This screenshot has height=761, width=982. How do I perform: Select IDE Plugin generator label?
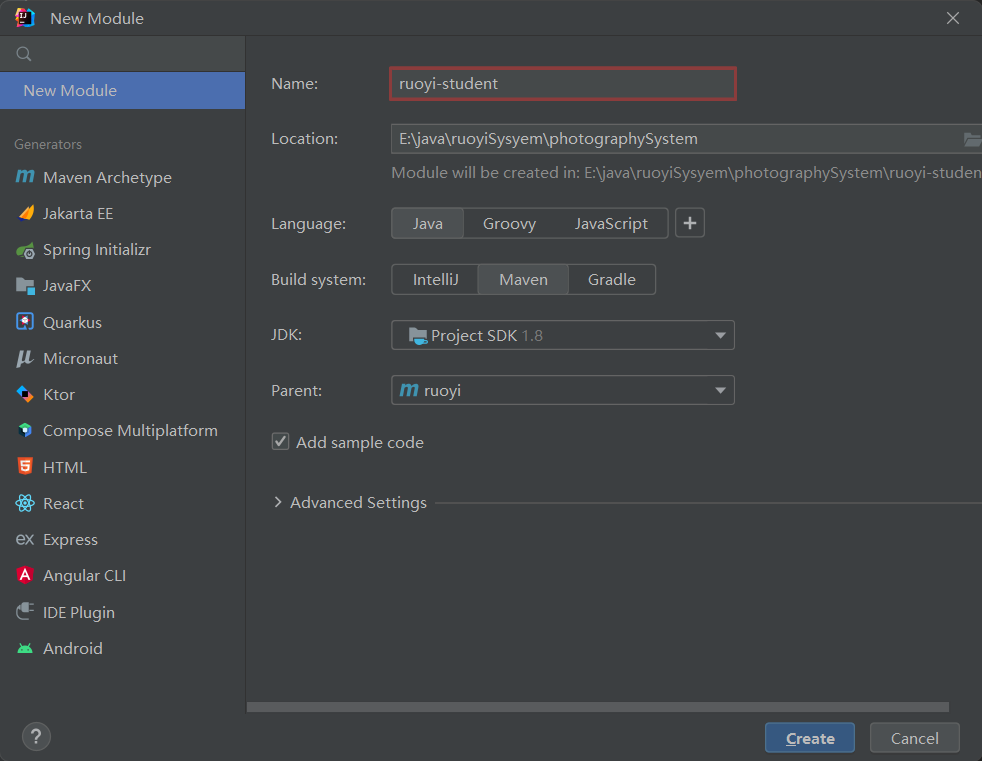79,613
